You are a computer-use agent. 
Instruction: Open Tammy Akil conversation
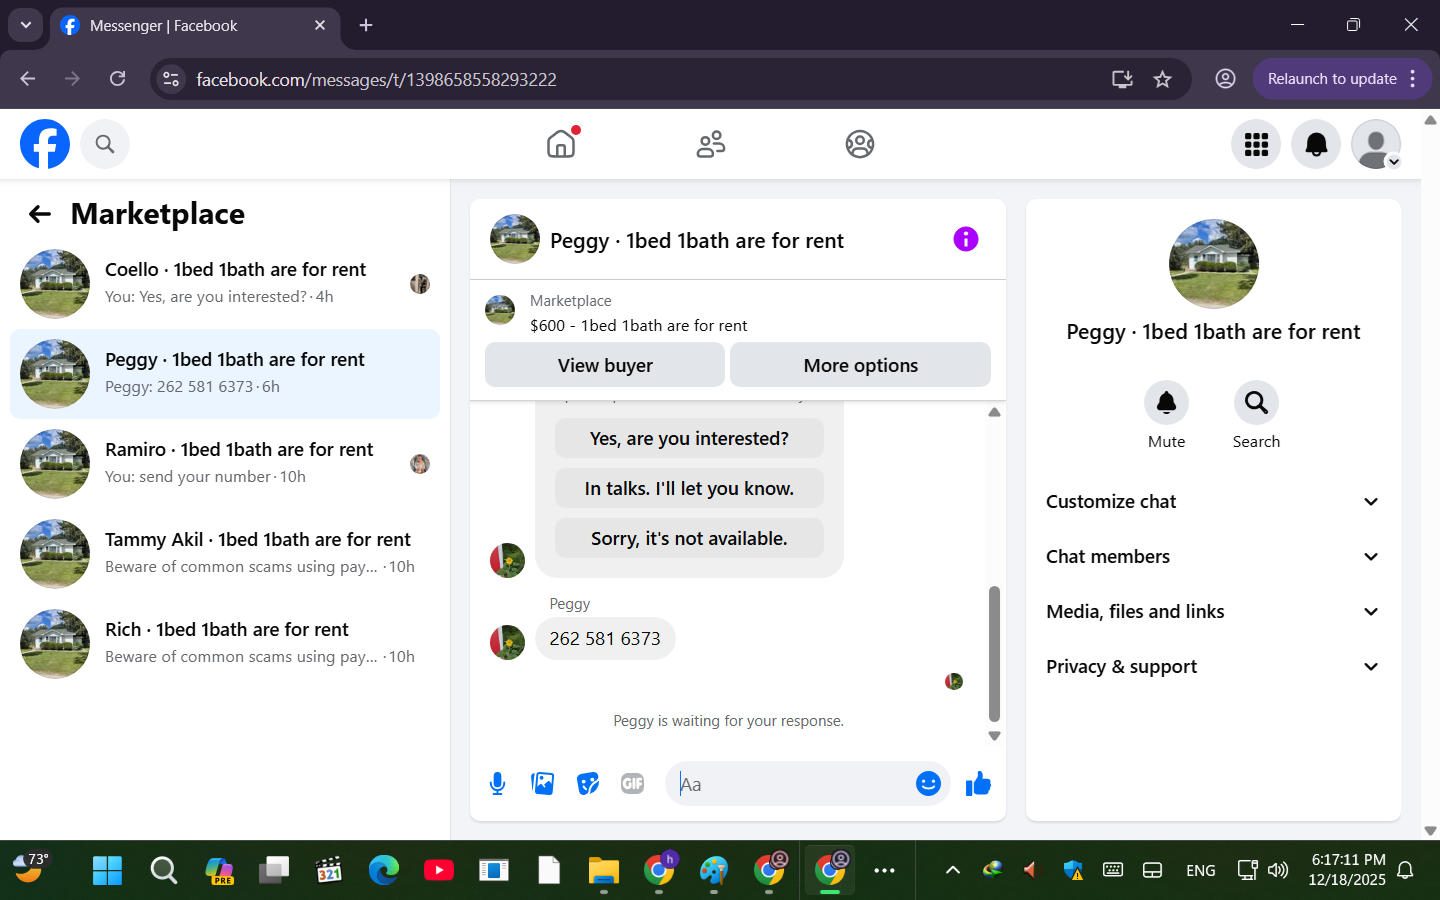pyautogui.click(x=225, y=554)
